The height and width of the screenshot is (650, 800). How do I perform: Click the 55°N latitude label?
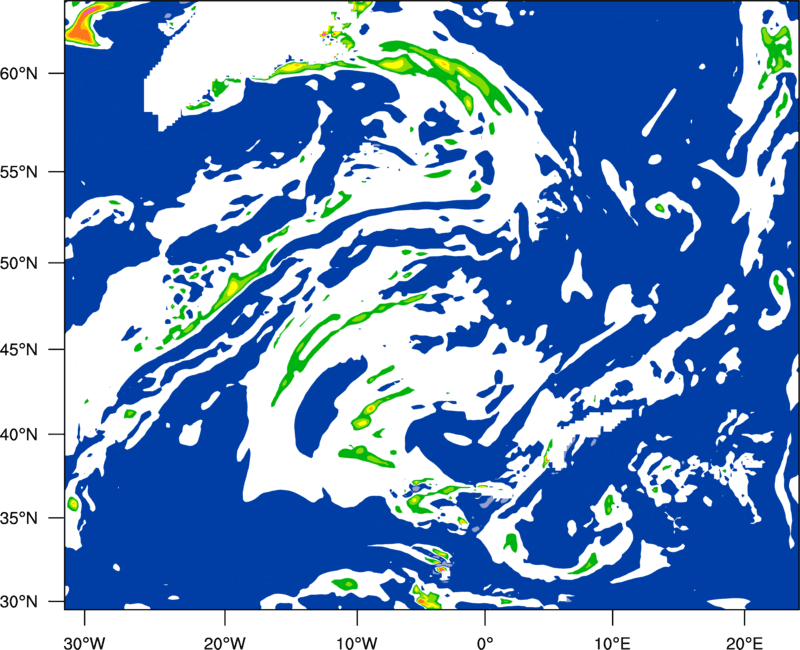(19, 172)
